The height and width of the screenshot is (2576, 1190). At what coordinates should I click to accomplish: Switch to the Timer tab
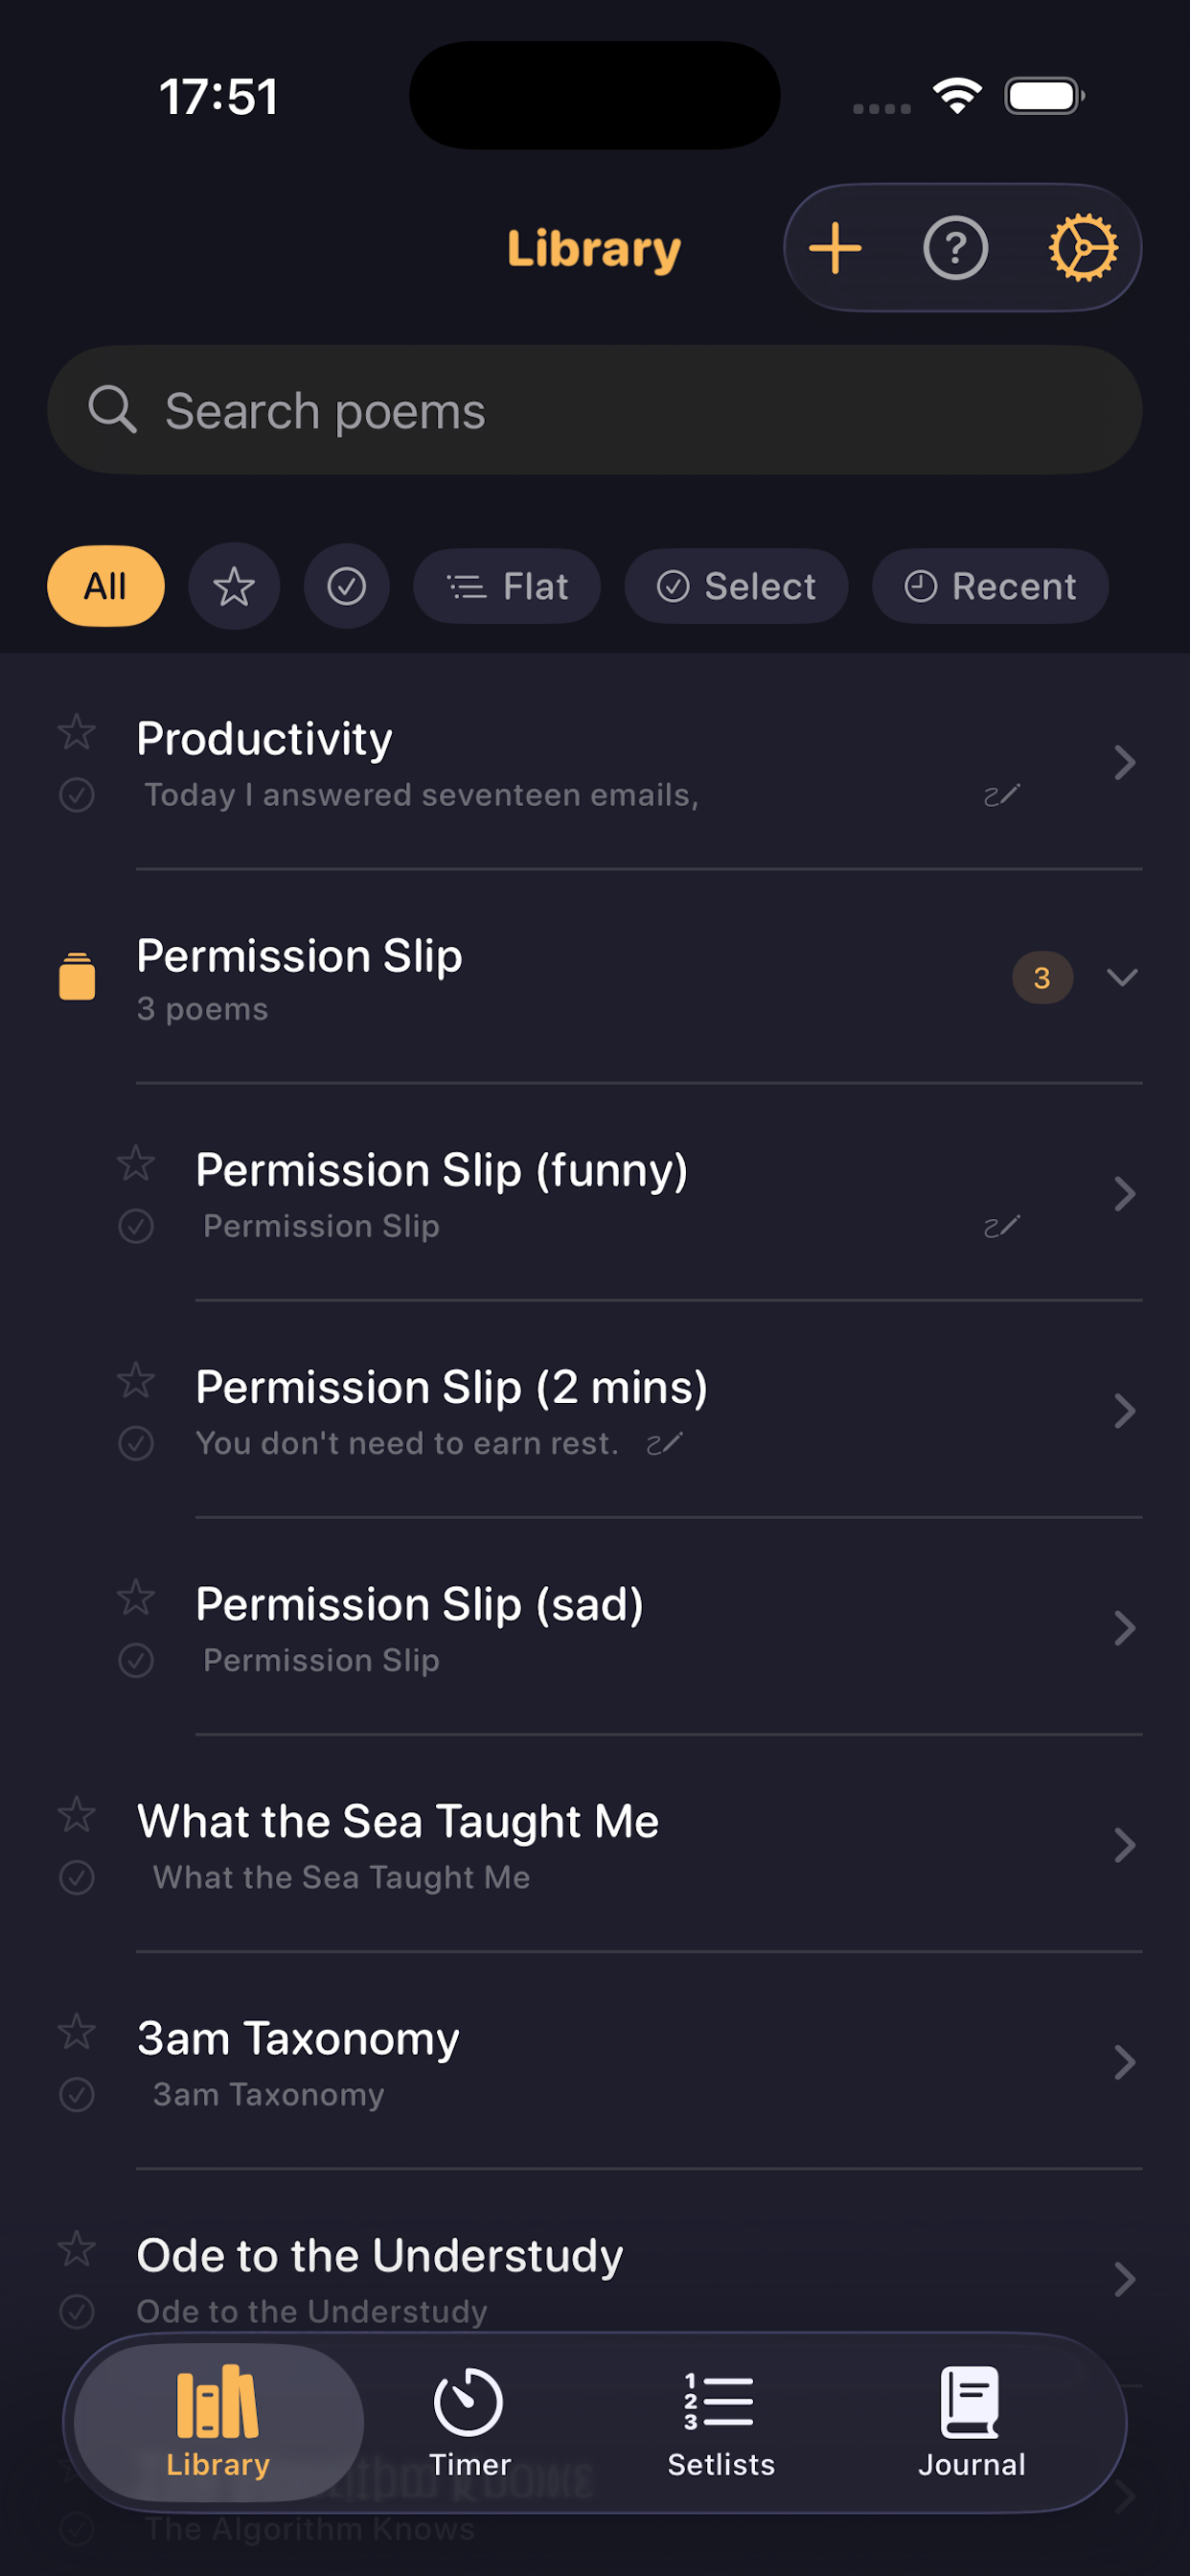(469, 2420)
